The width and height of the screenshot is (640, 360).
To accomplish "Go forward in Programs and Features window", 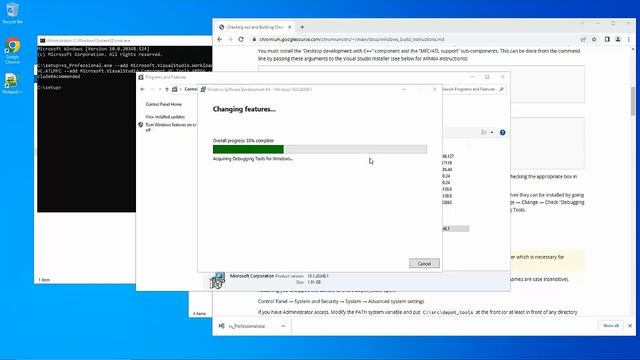I will [152, 89].
